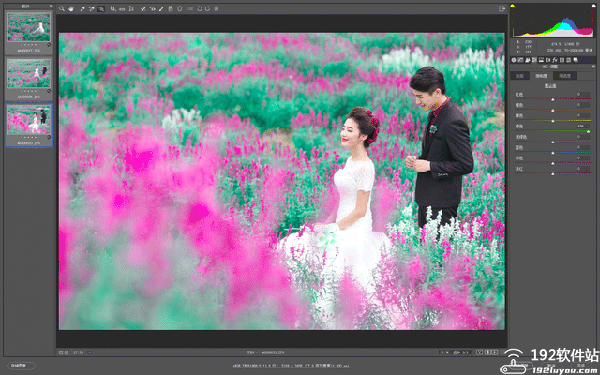Click the Rotate counterclockwise icon
Viewport: 600px width, 375px height.
pos(199,8)
